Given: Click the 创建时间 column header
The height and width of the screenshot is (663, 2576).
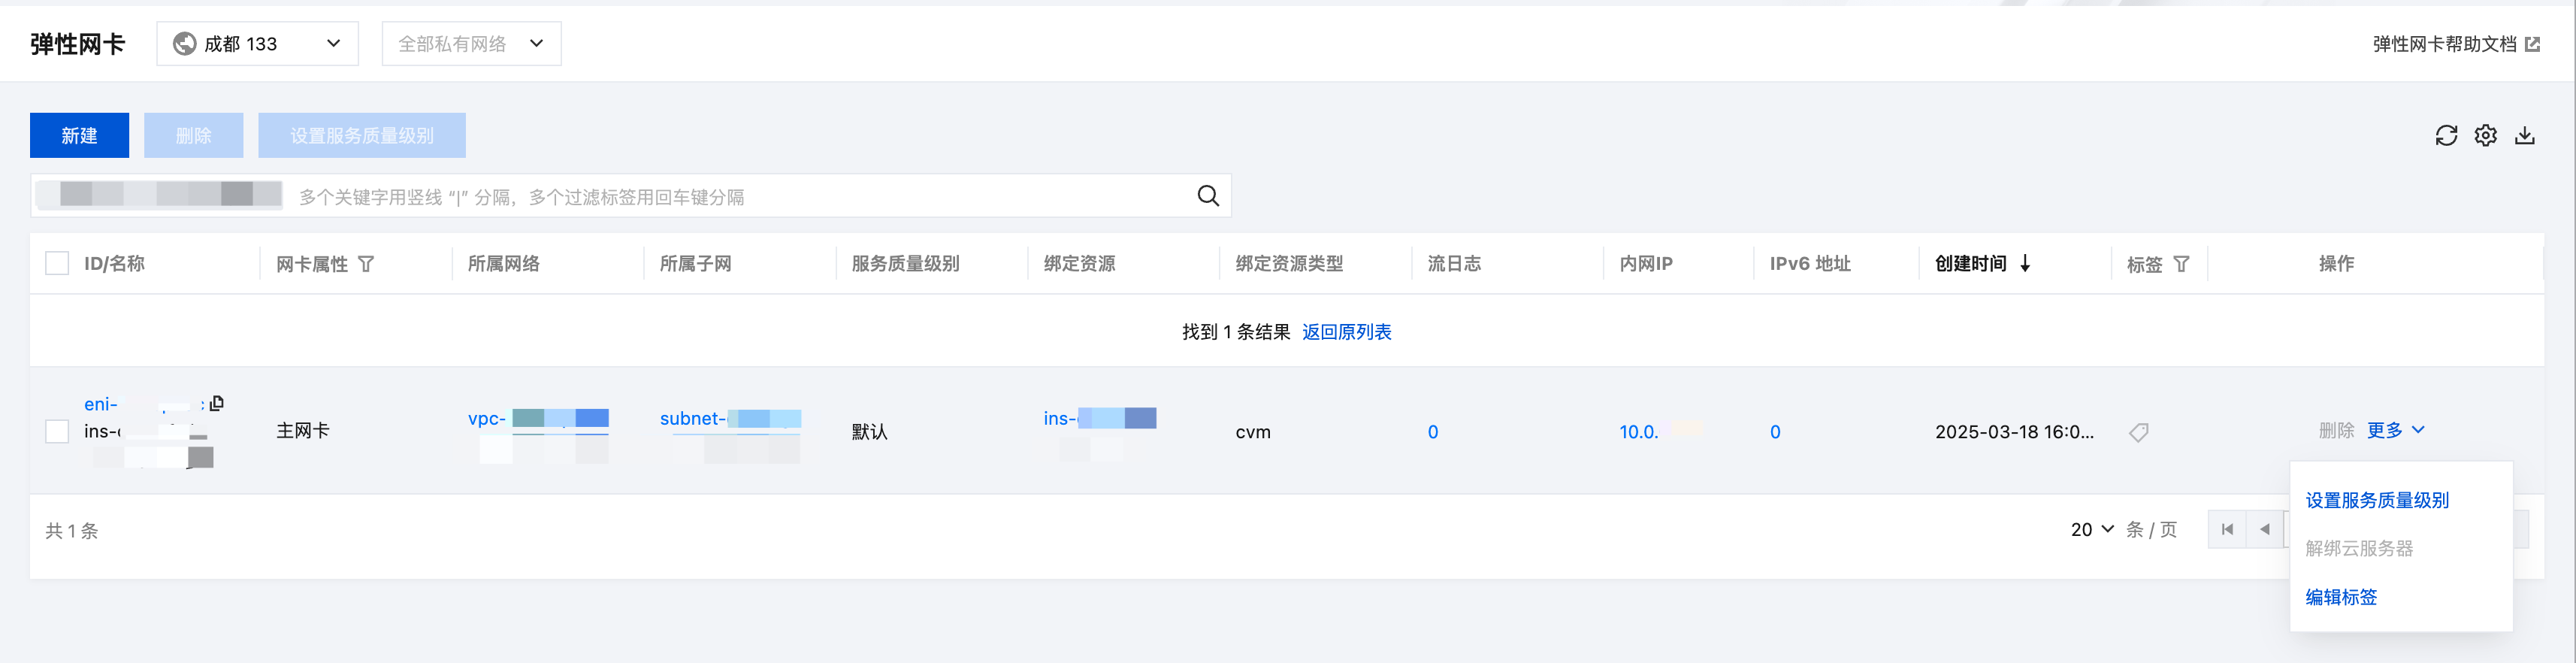Looking at the screenshot, I should click(x=1970, y=263).
